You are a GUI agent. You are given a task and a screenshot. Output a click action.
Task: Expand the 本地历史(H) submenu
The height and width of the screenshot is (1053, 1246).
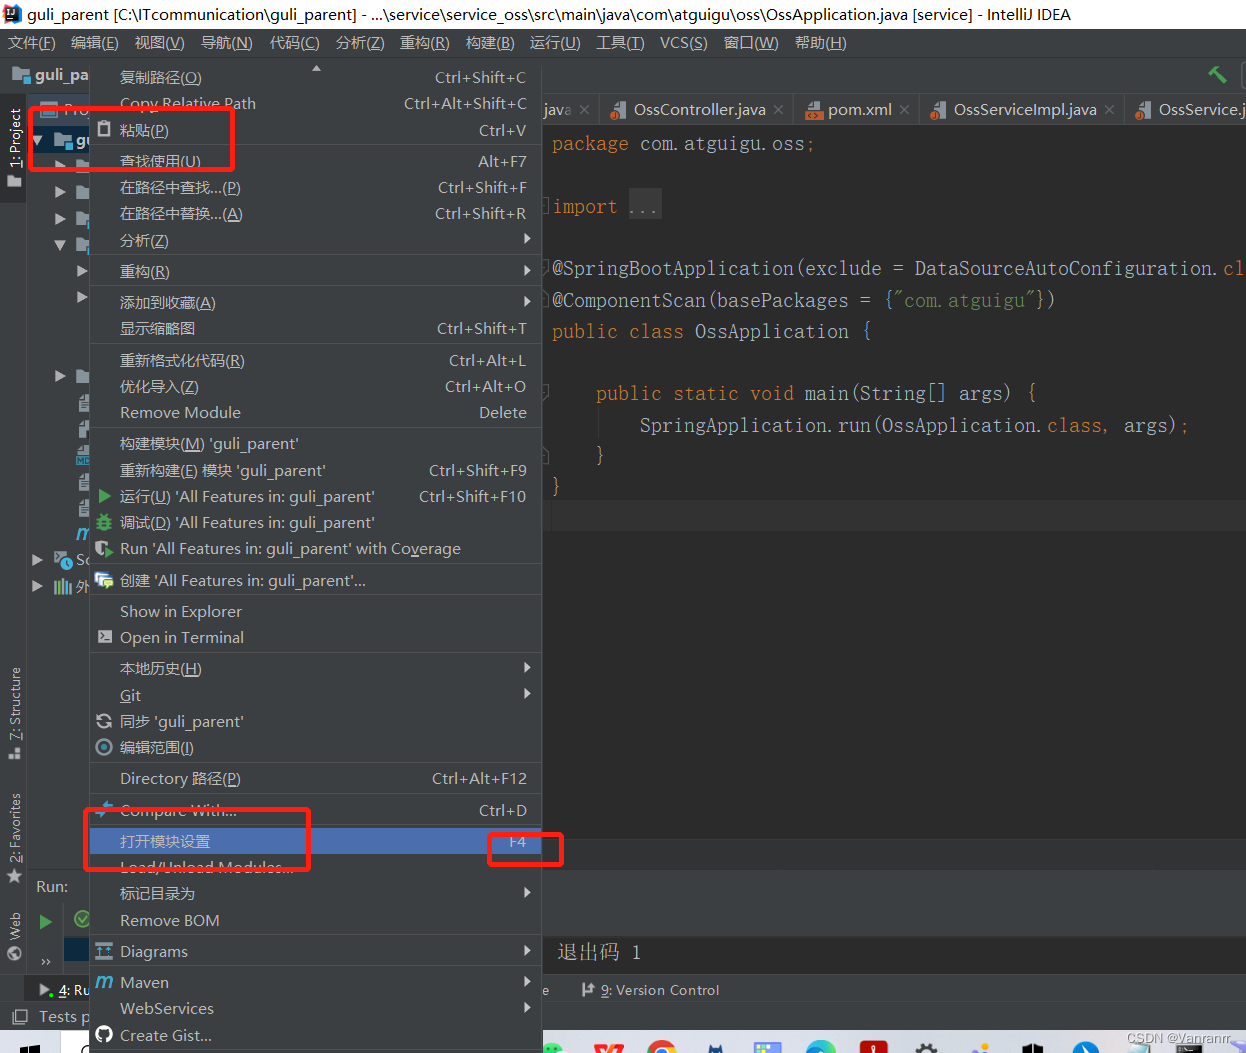tap(315, 668)
